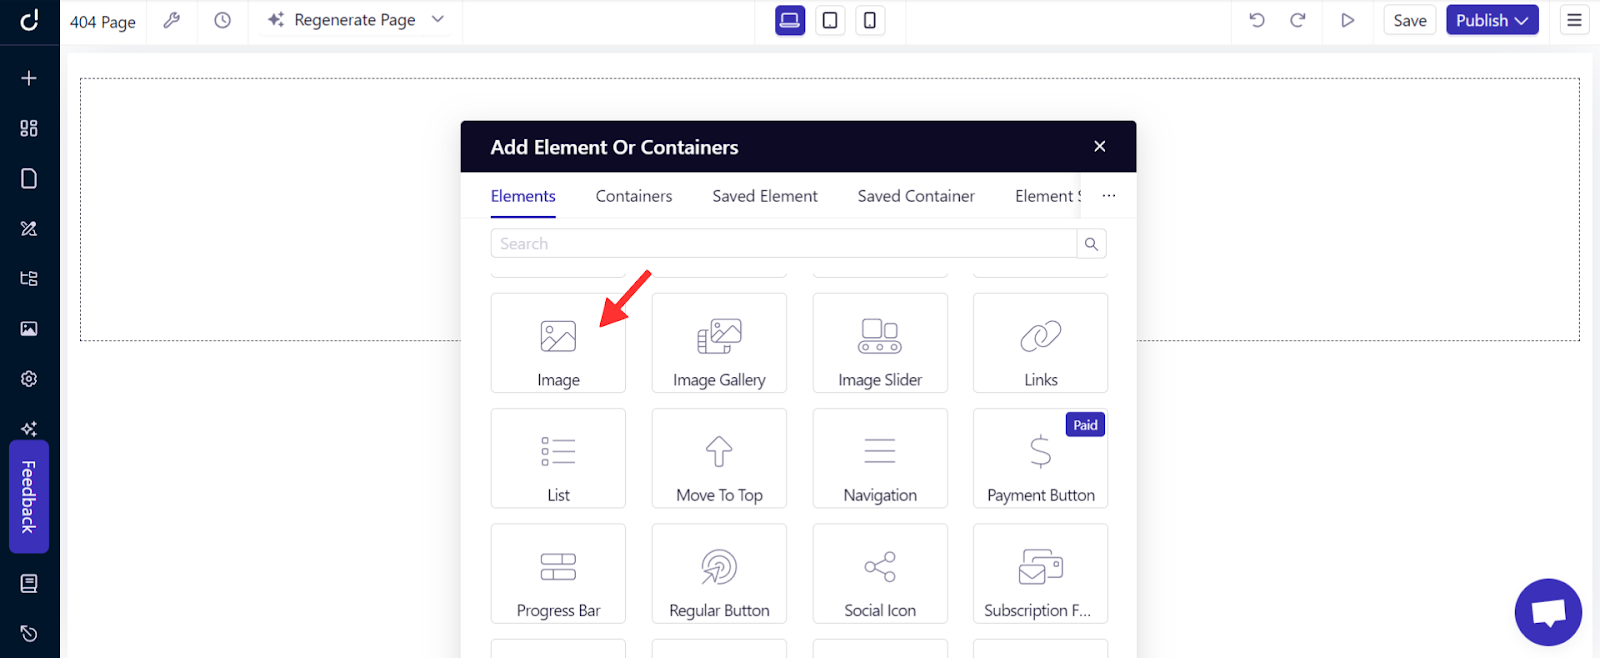This screenshot has width=1600, height=658.
Task: Open the blocks grid icon in sidebar
Action: tap(29, 128)
